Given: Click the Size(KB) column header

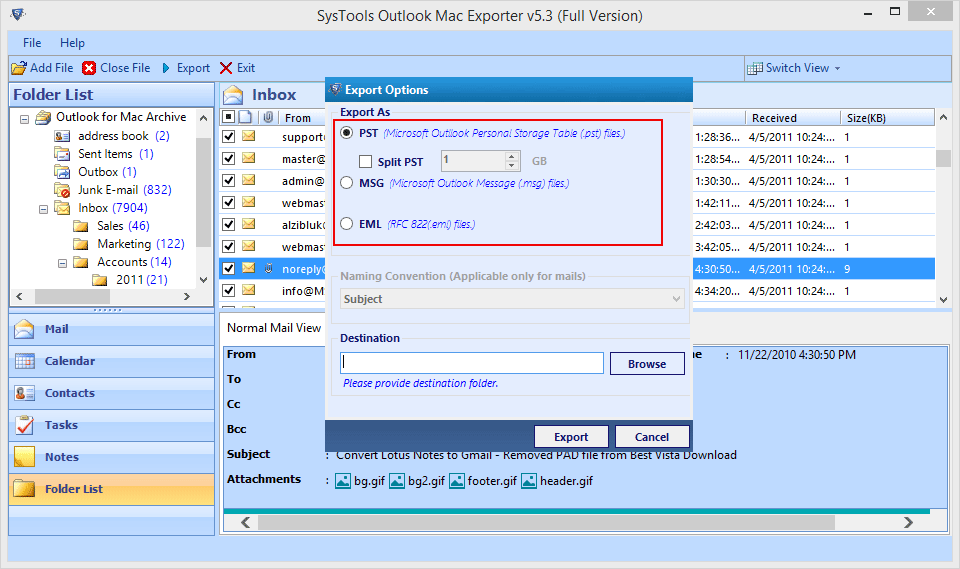Looking at the screenshot, I should point(887,118).
